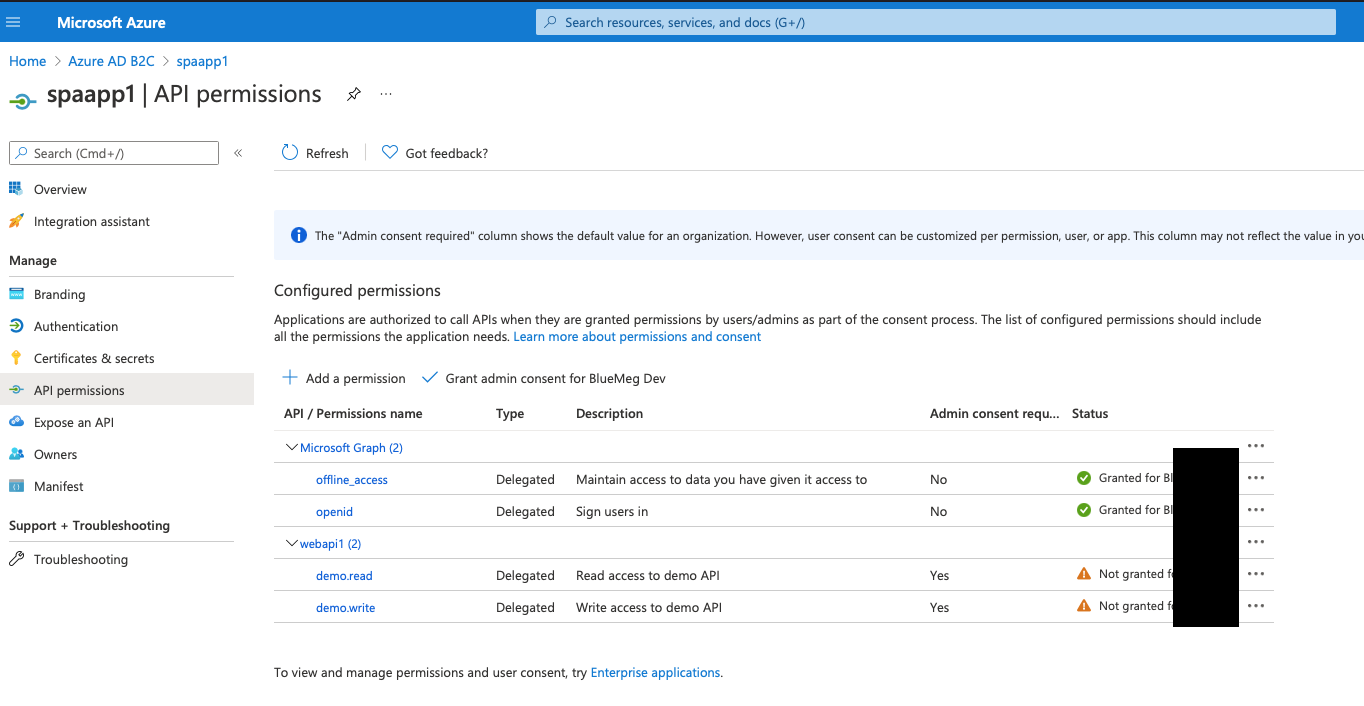The height and width of the screenshot is (706, 1364).
Task: Click Add a permission
Action: point(344,378)
